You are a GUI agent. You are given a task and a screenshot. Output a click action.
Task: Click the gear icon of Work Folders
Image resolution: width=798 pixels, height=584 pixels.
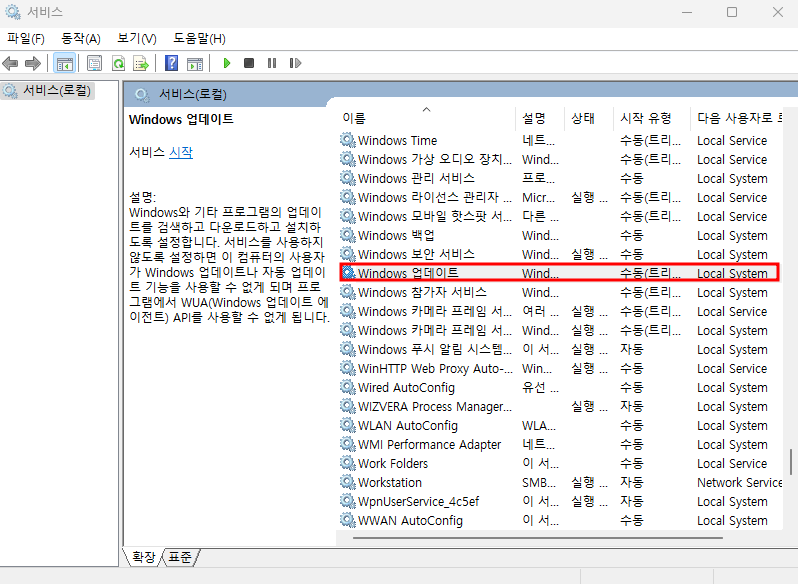pyautogui.click(x=348, y=463)
